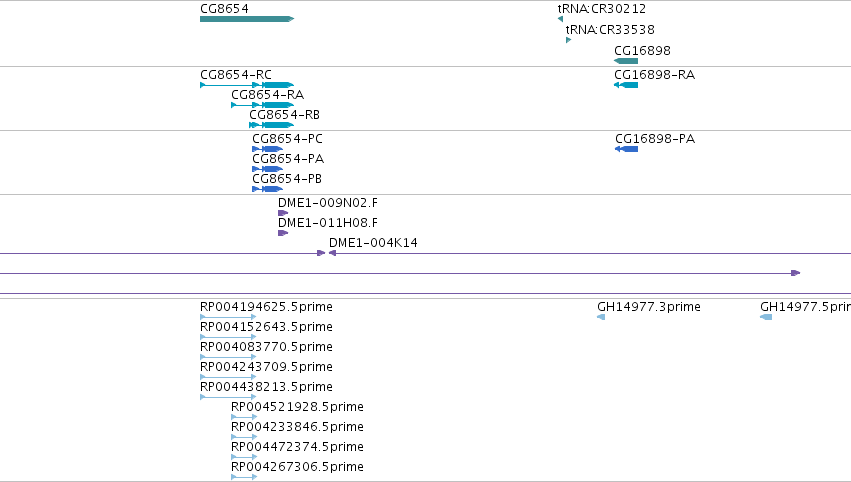Screen dimensions: 851x482
Task: Click the DME1-011H08.F label
Action: click(328, 223)
